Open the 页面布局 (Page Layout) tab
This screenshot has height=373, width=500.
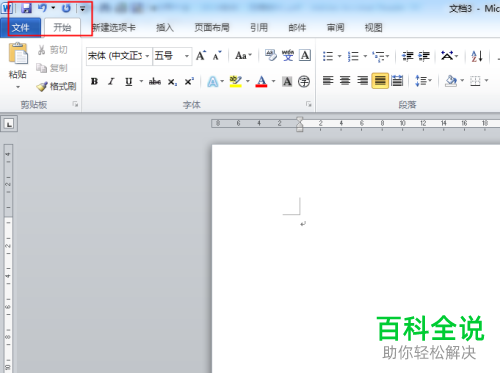212,28
